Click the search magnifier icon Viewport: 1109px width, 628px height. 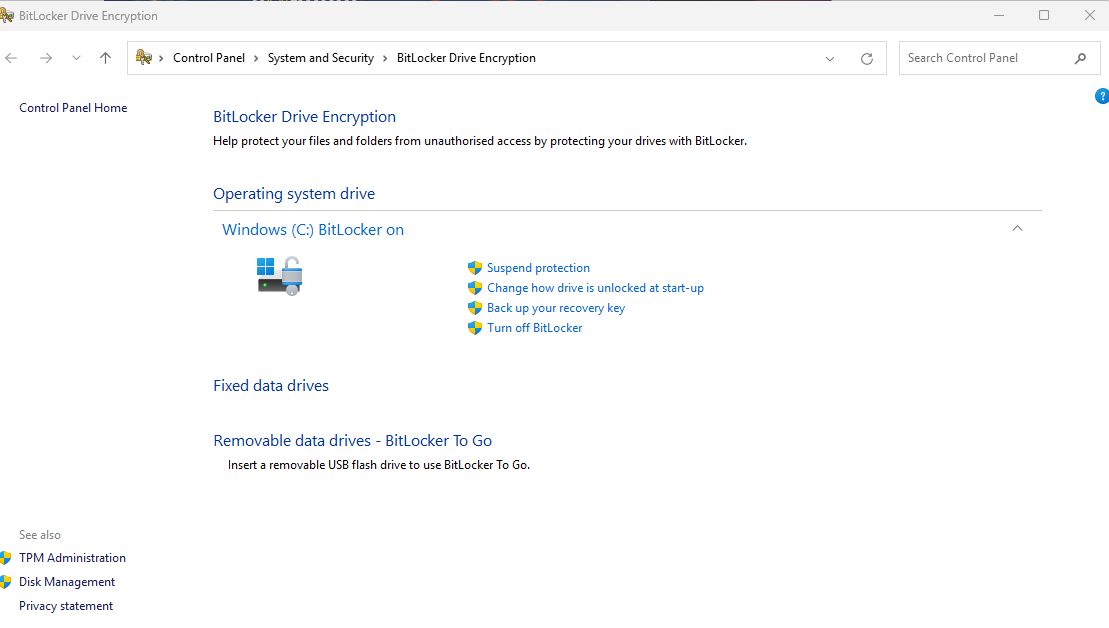point(1080,59)
